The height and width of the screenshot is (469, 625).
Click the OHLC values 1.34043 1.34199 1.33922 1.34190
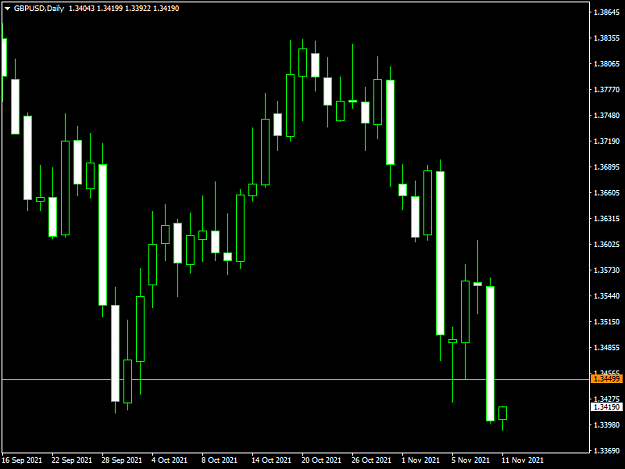click(124, 8)
